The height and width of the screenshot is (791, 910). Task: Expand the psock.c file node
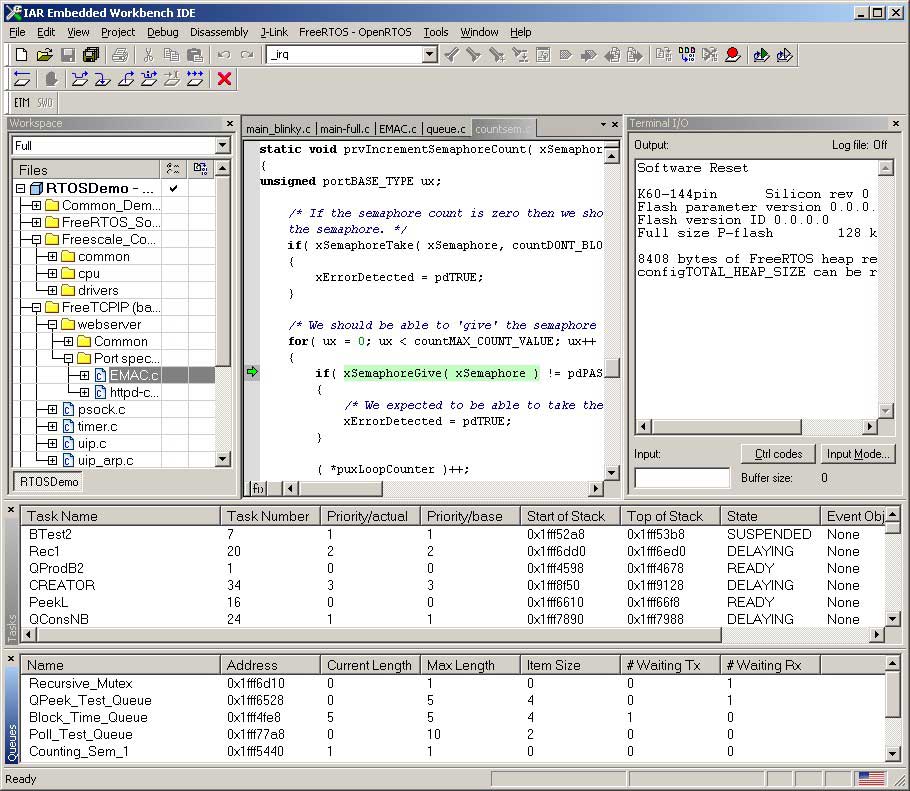click(x=52, y=409)
